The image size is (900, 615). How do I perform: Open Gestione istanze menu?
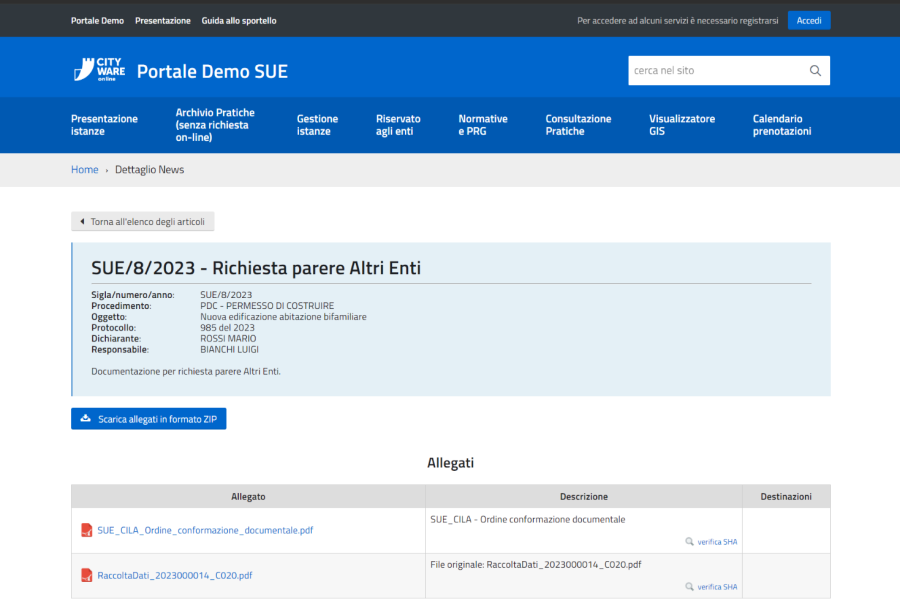point(317,125)
